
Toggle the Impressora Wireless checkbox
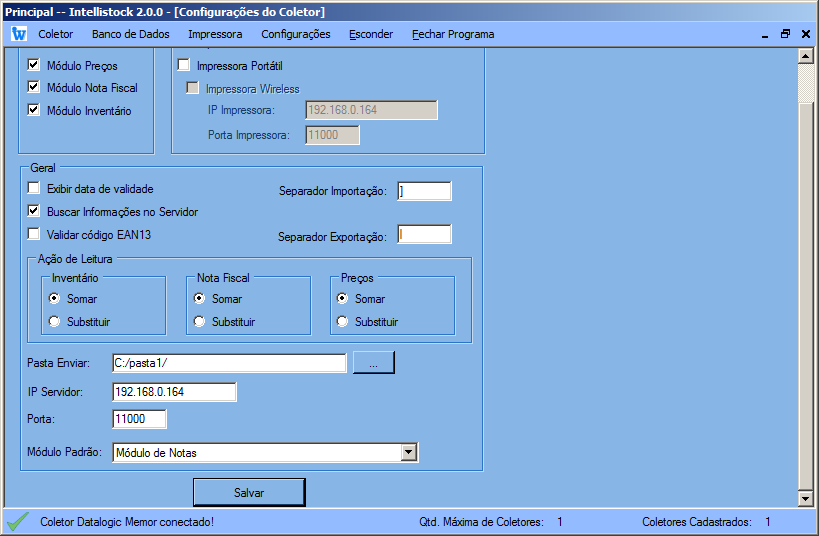click(192, 88)
